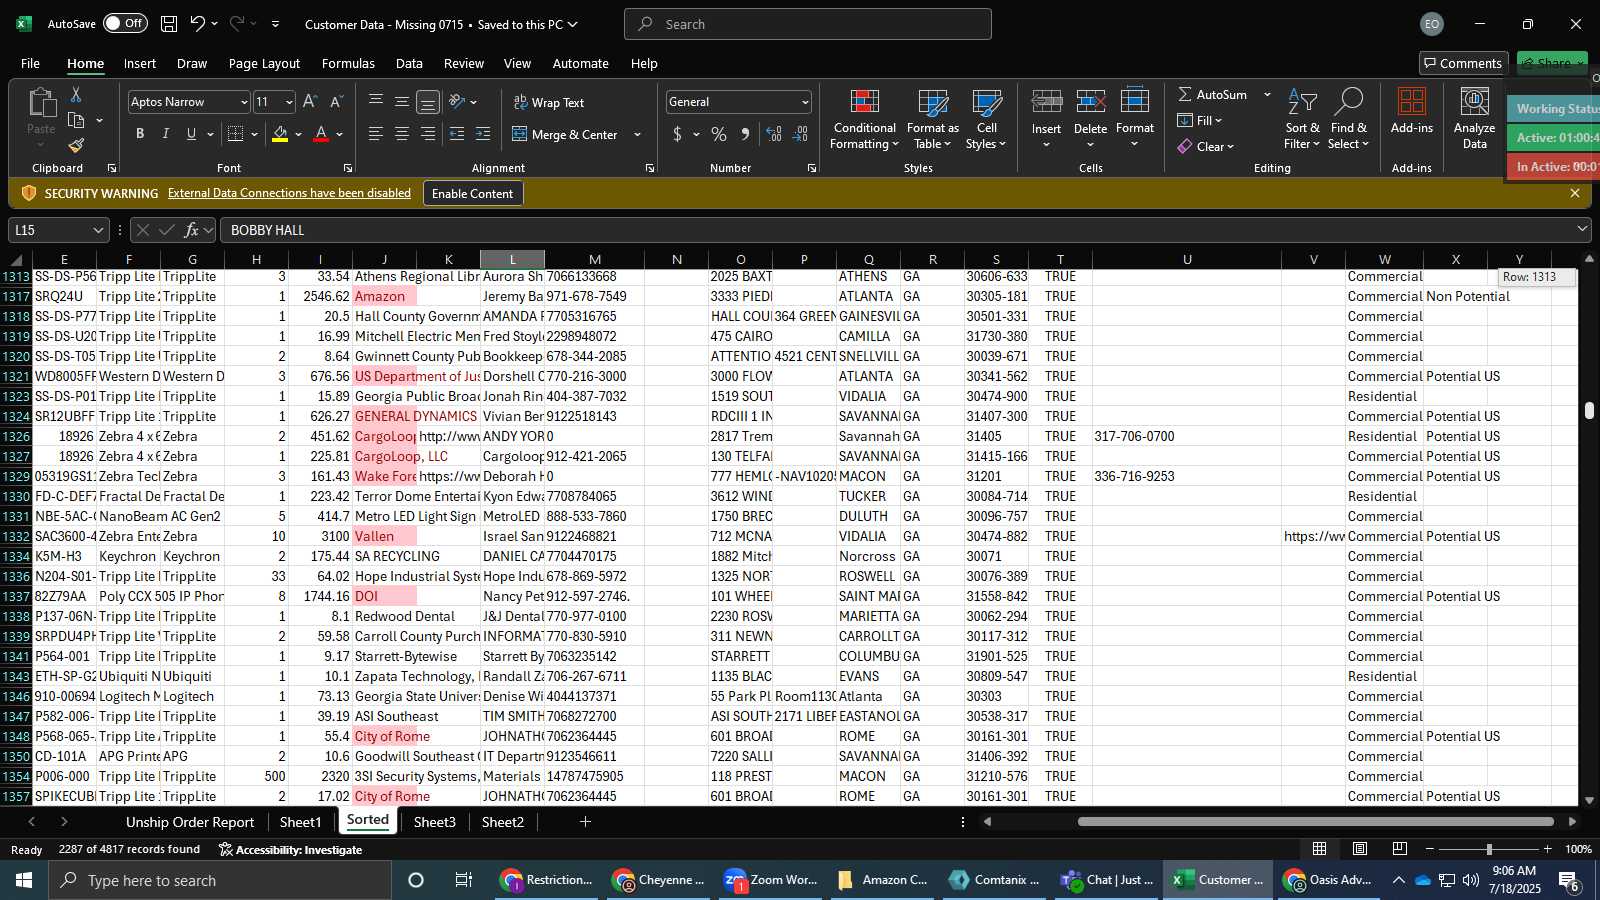Open the number format General dropdown
1600x900 pixels.
[x=805, y=102]
